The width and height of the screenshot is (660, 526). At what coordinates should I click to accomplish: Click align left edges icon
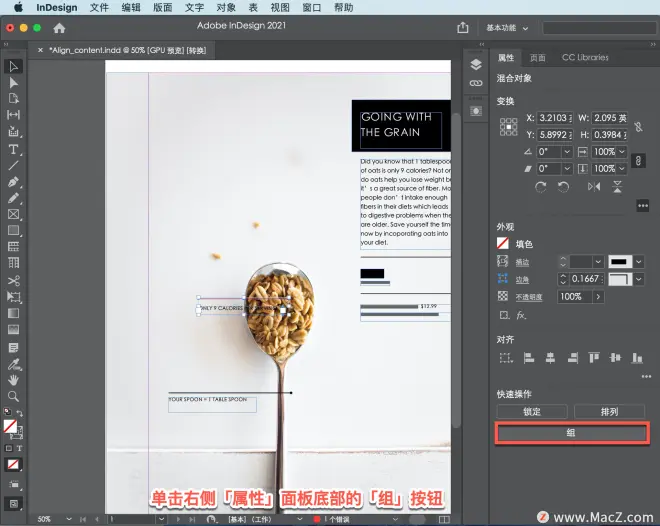[529, 358]
